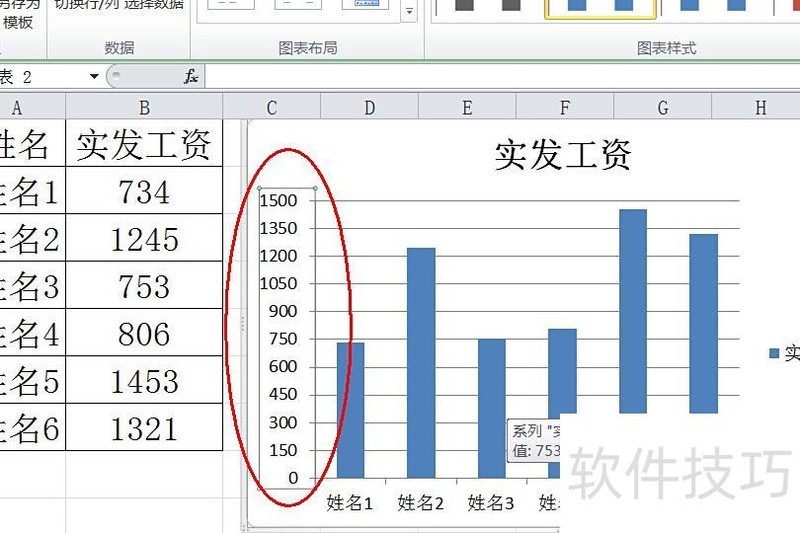Select the cell containing 806
800x533 pixels.
click(144, 333)
